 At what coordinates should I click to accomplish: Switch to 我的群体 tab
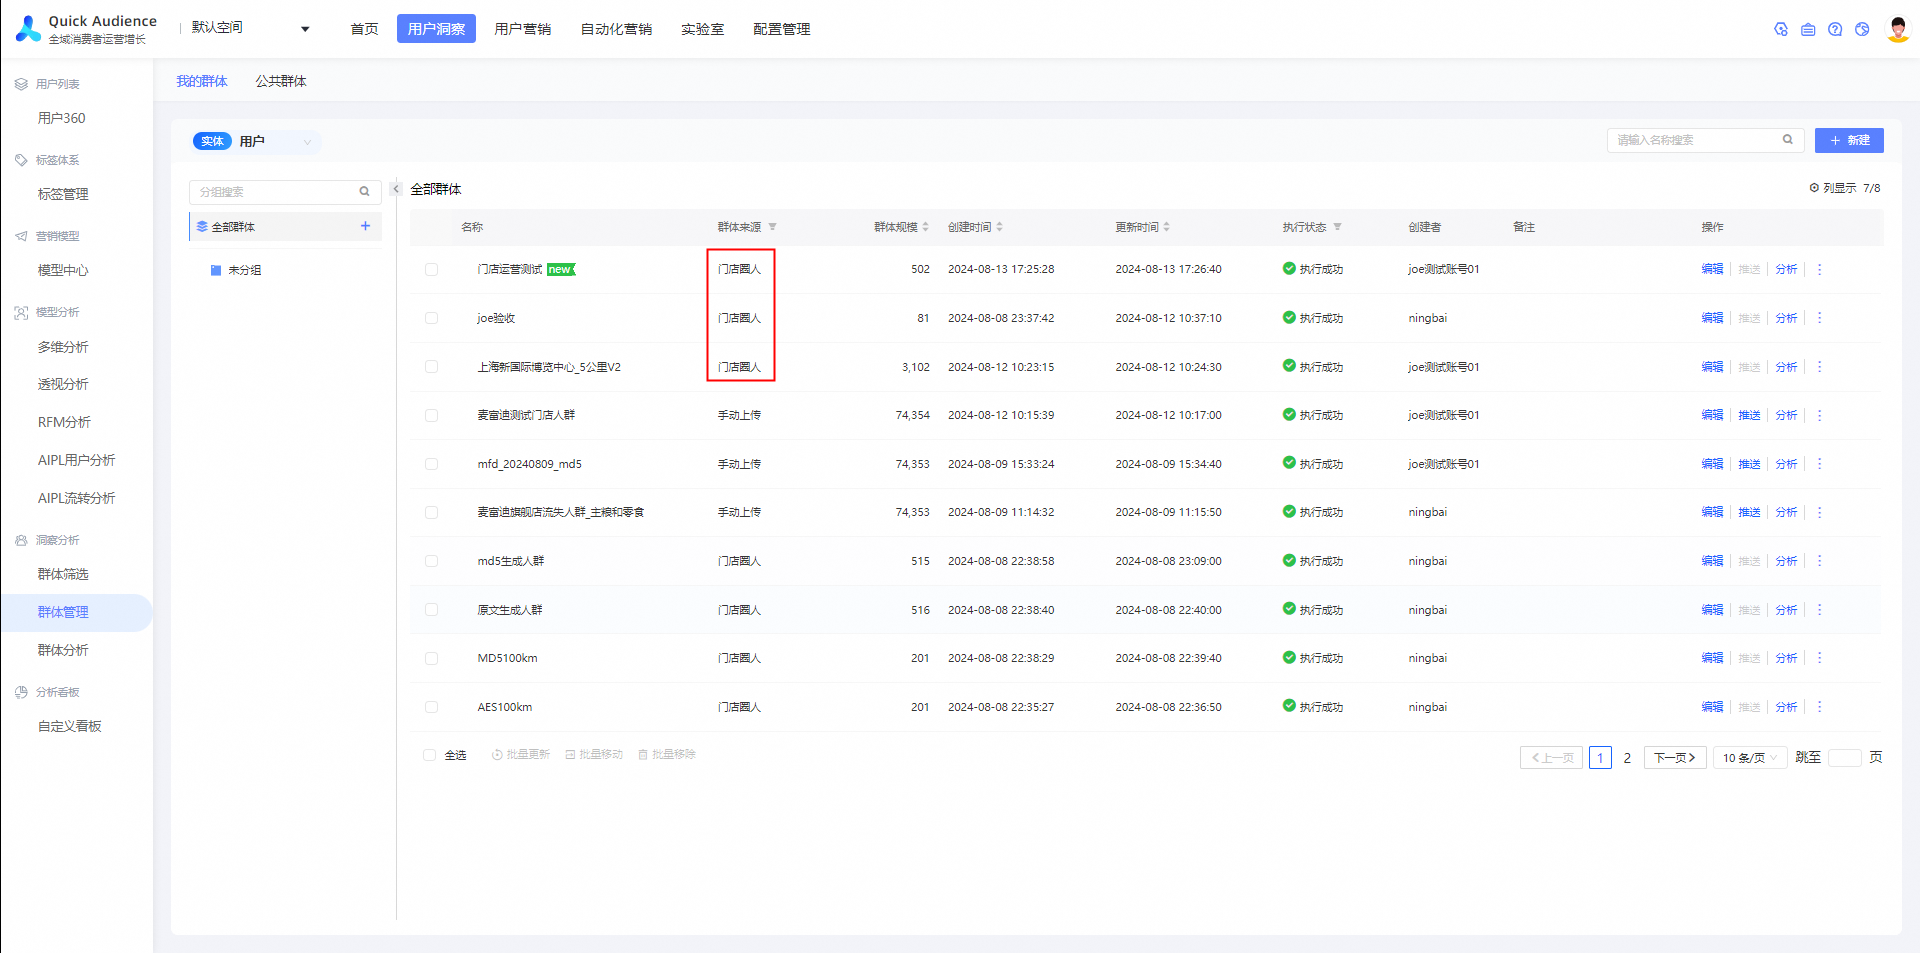tap(202, 81)
